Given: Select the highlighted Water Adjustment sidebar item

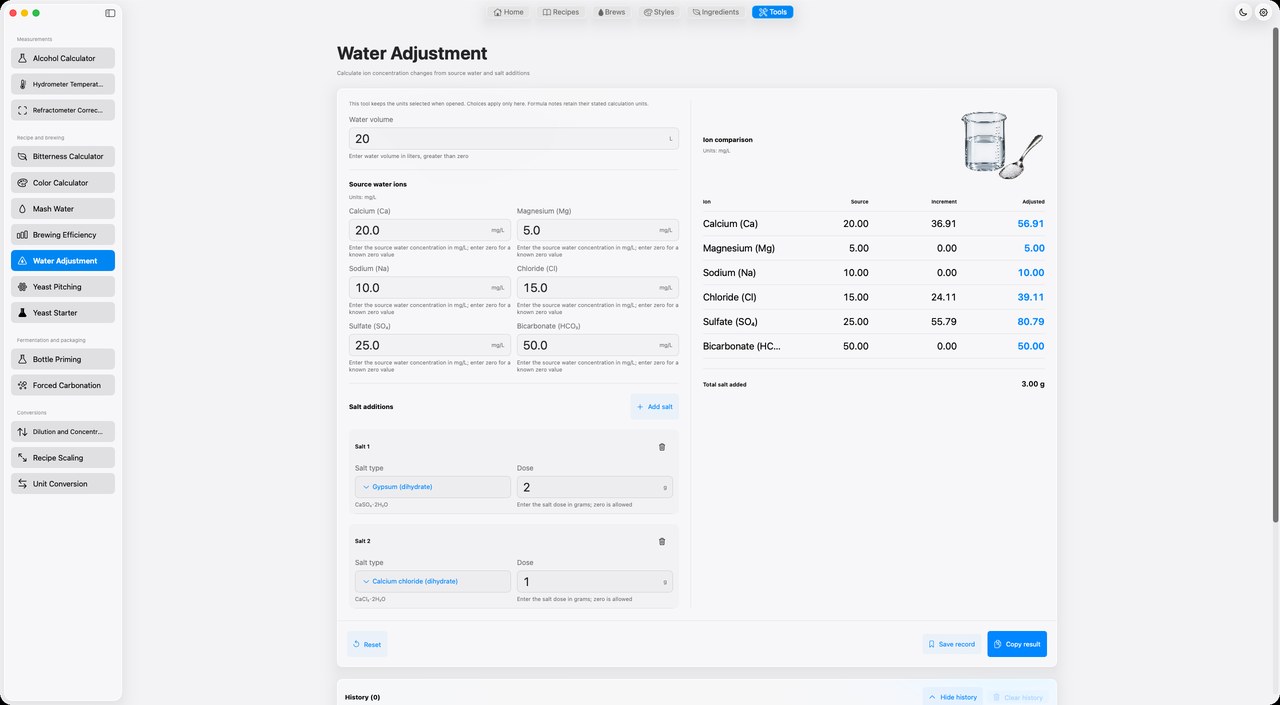Looking at the screenshot, I should click(63, 261).
